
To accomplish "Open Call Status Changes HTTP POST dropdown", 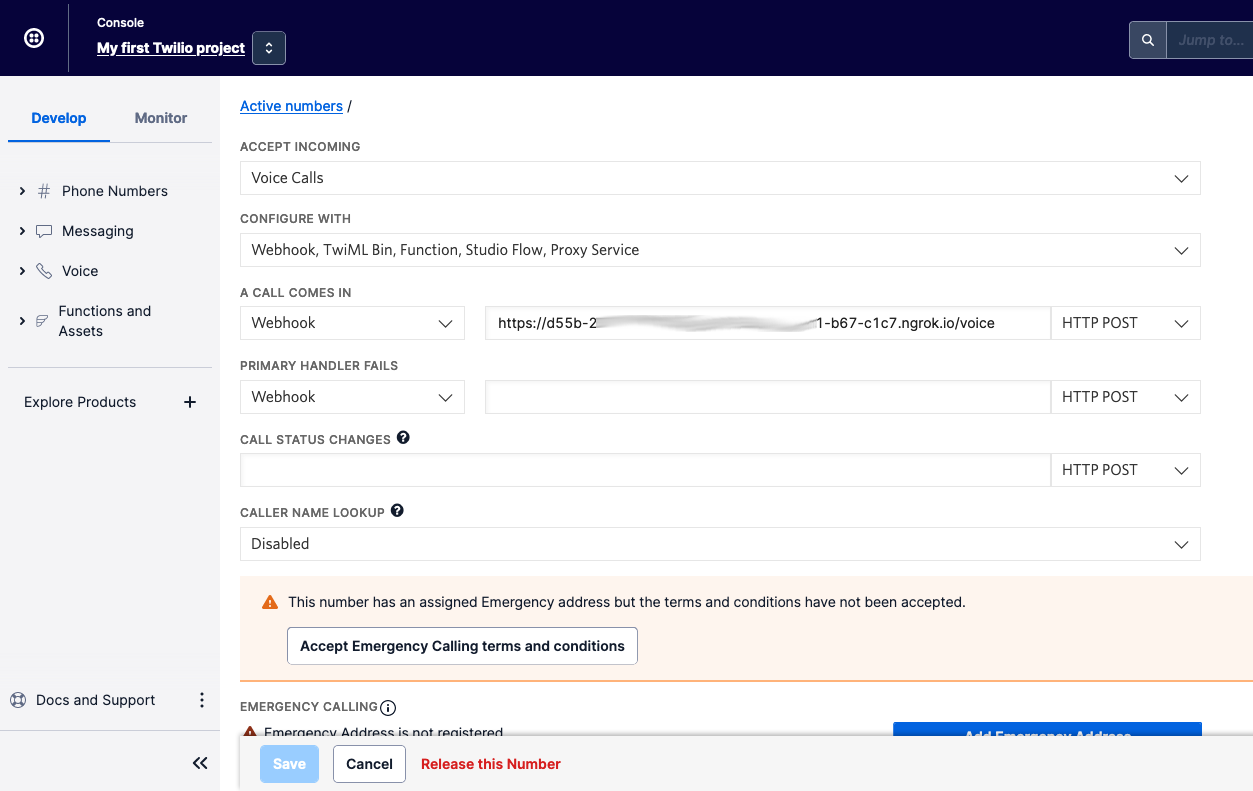I will click(1126, 470).
